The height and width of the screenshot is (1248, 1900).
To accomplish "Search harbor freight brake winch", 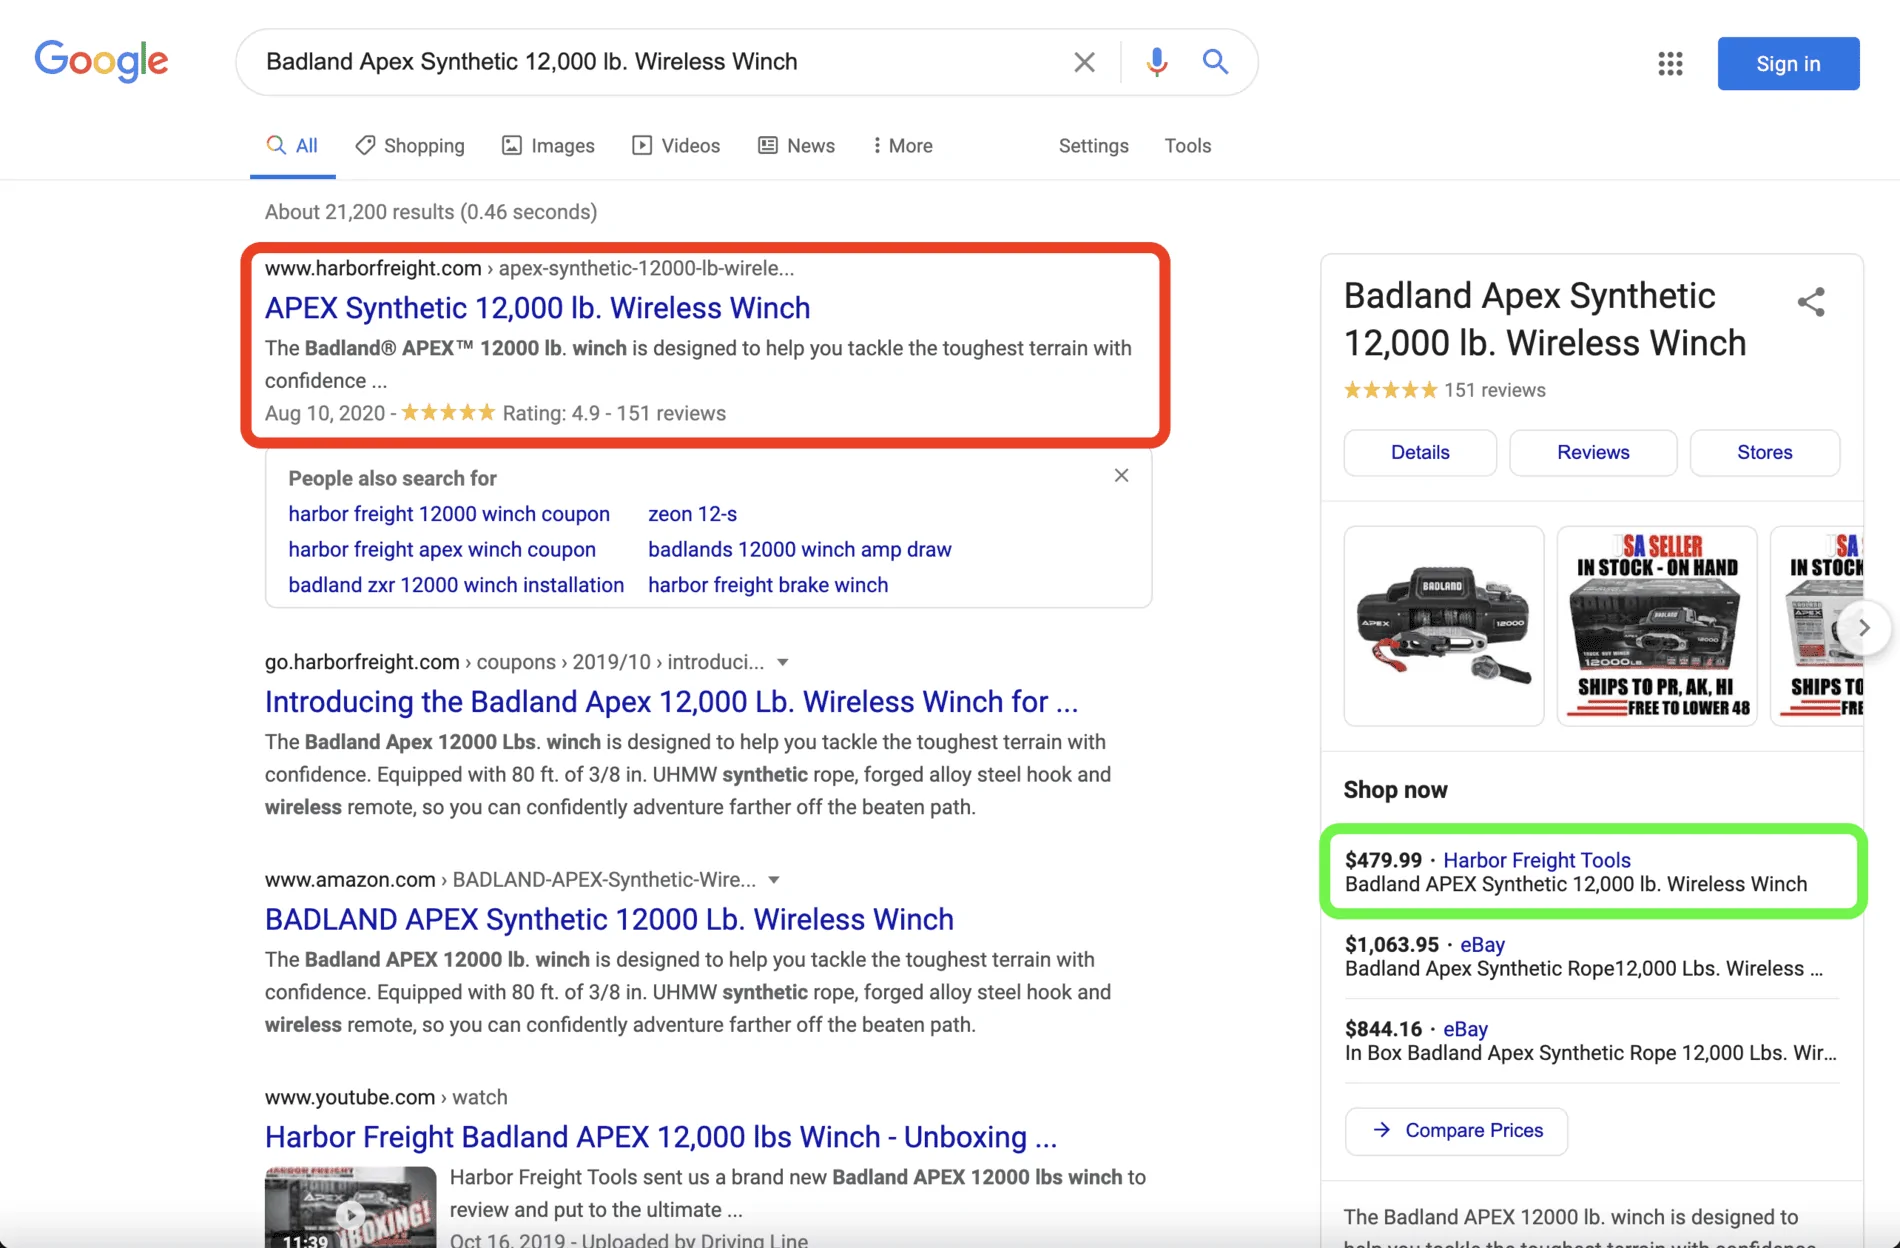I will (x=768, y=585).
